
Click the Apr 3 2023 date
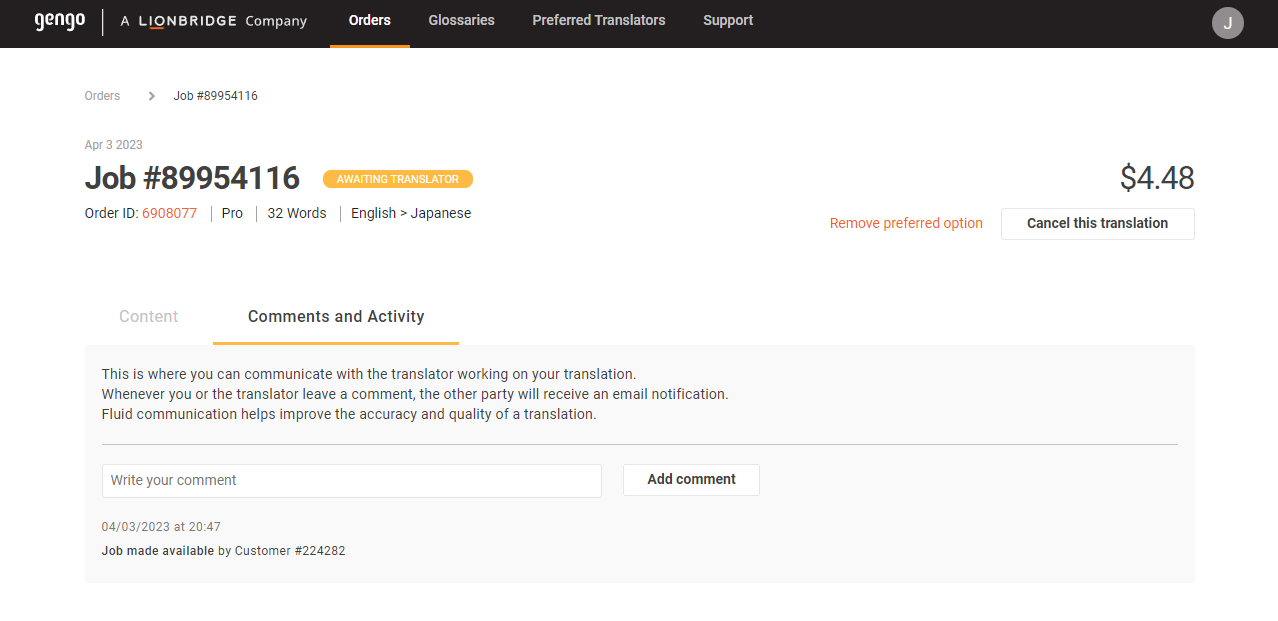114,145
